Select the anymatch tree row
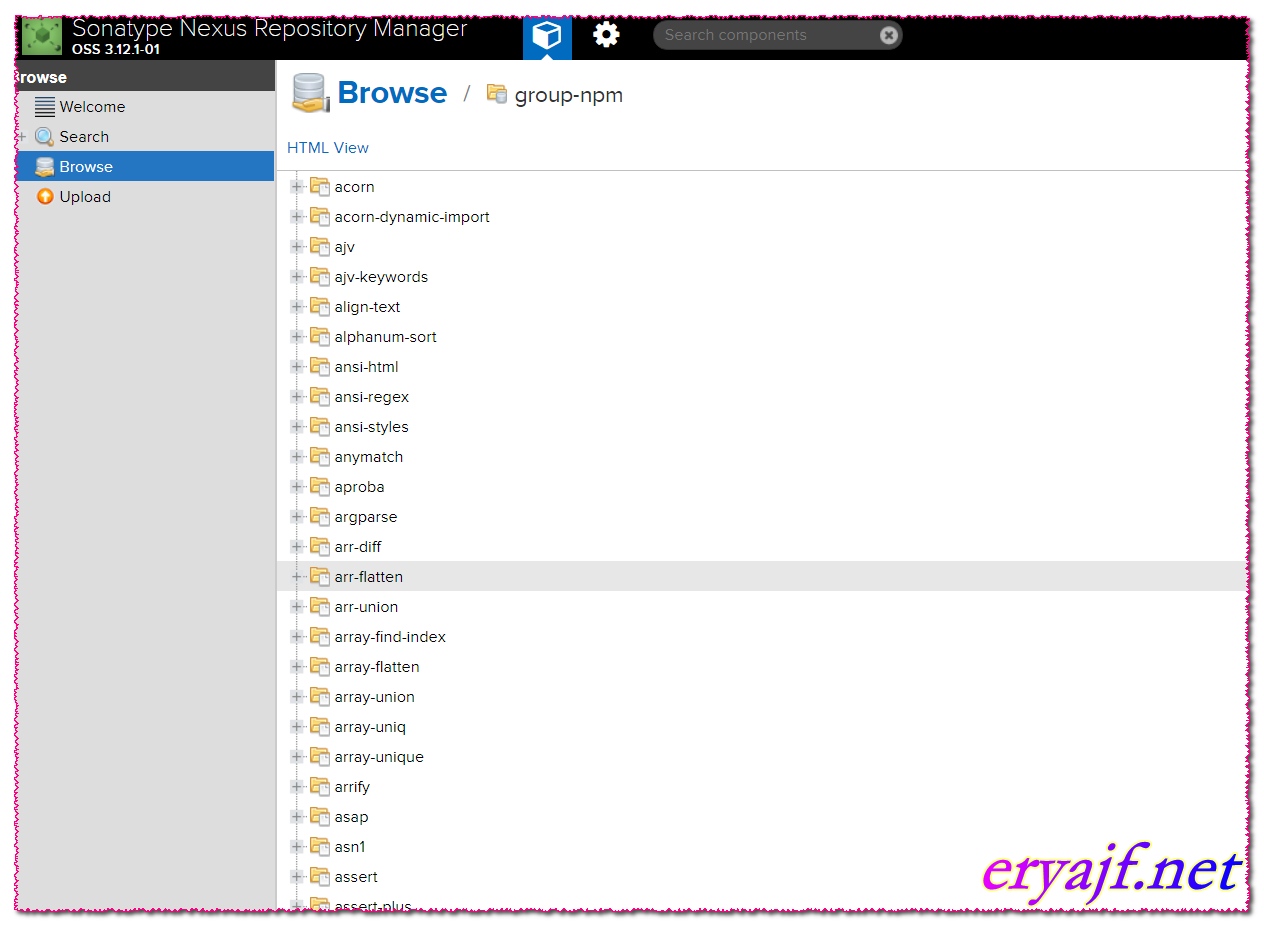Image resolution: width=1264 pixels, height=926 pixels. point(762,457)
